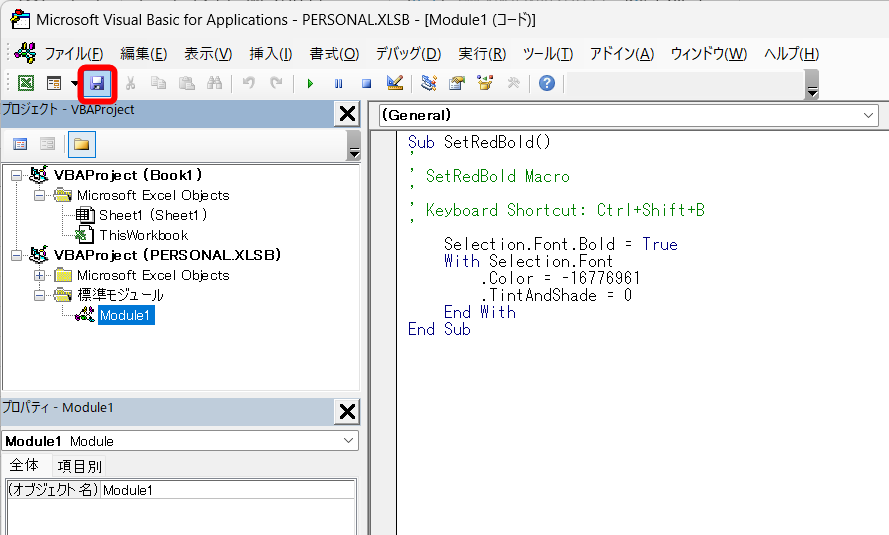Close the プロジェクト - VBAProject panel

[347, 114]
